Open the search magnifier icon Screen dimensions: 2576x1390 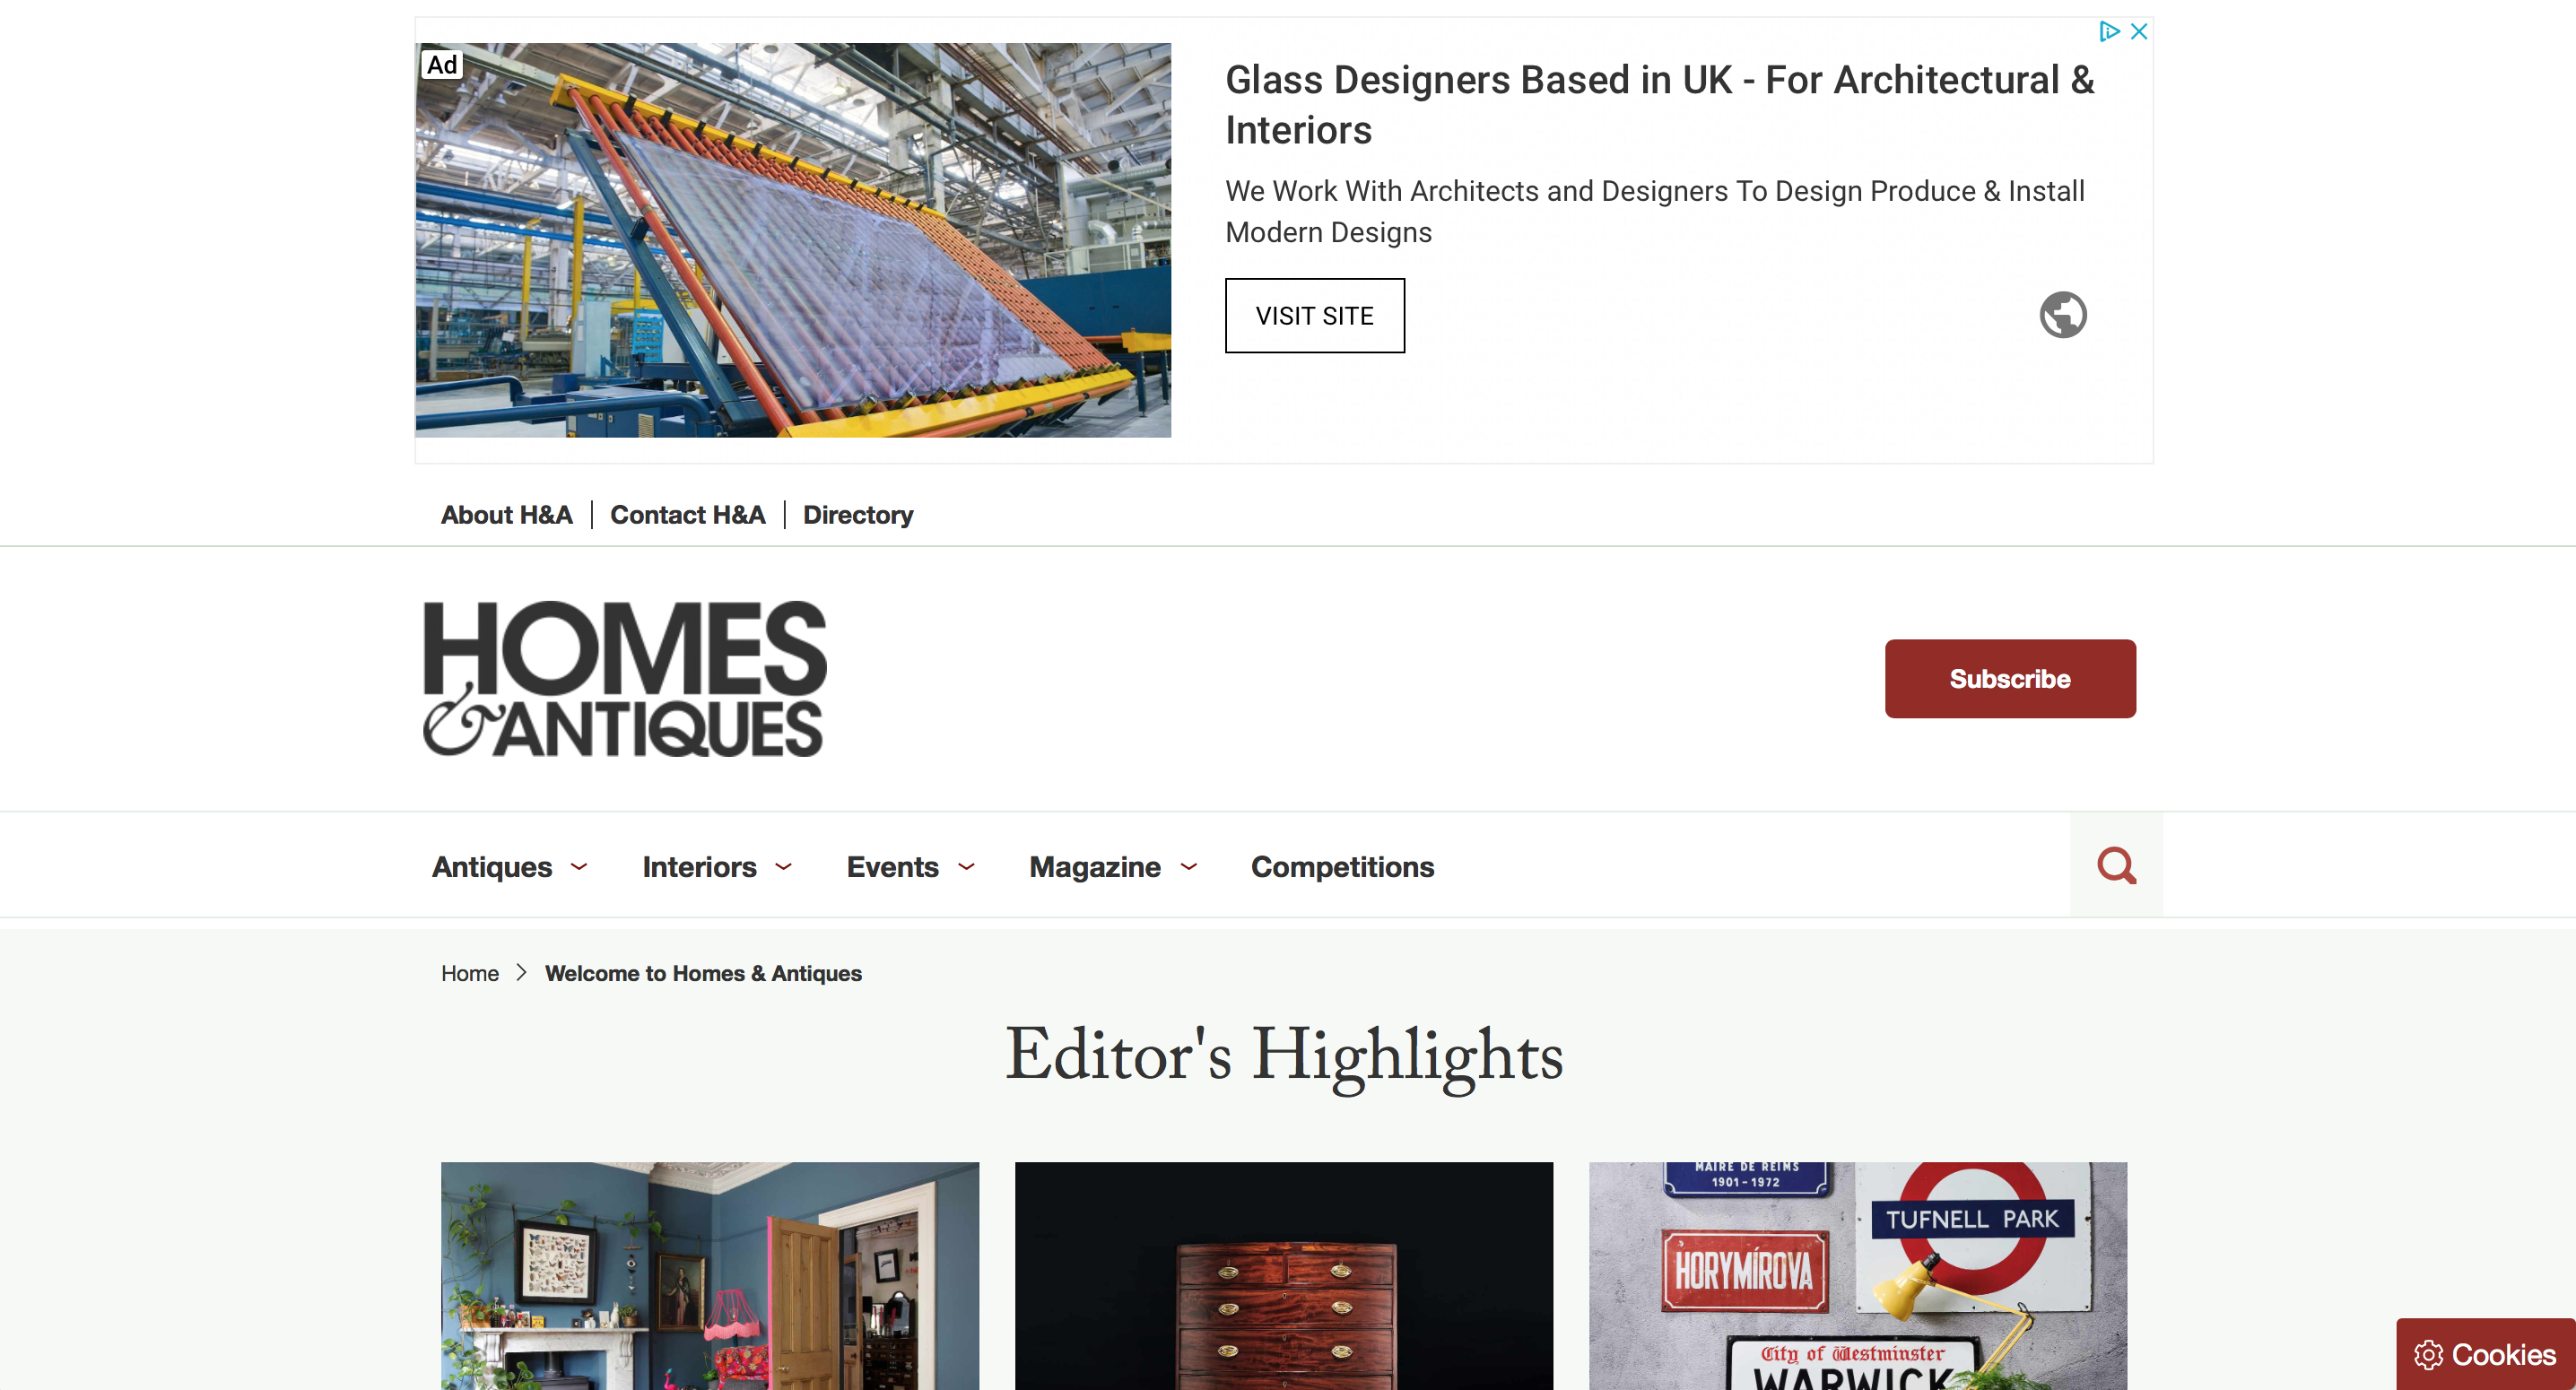click(2116, 865)
